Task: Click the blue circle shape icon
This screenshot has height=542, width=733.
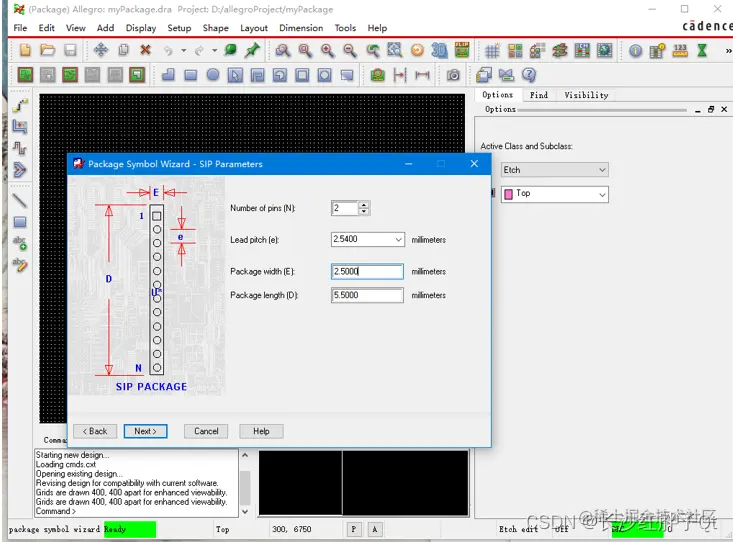Action: 213,75
